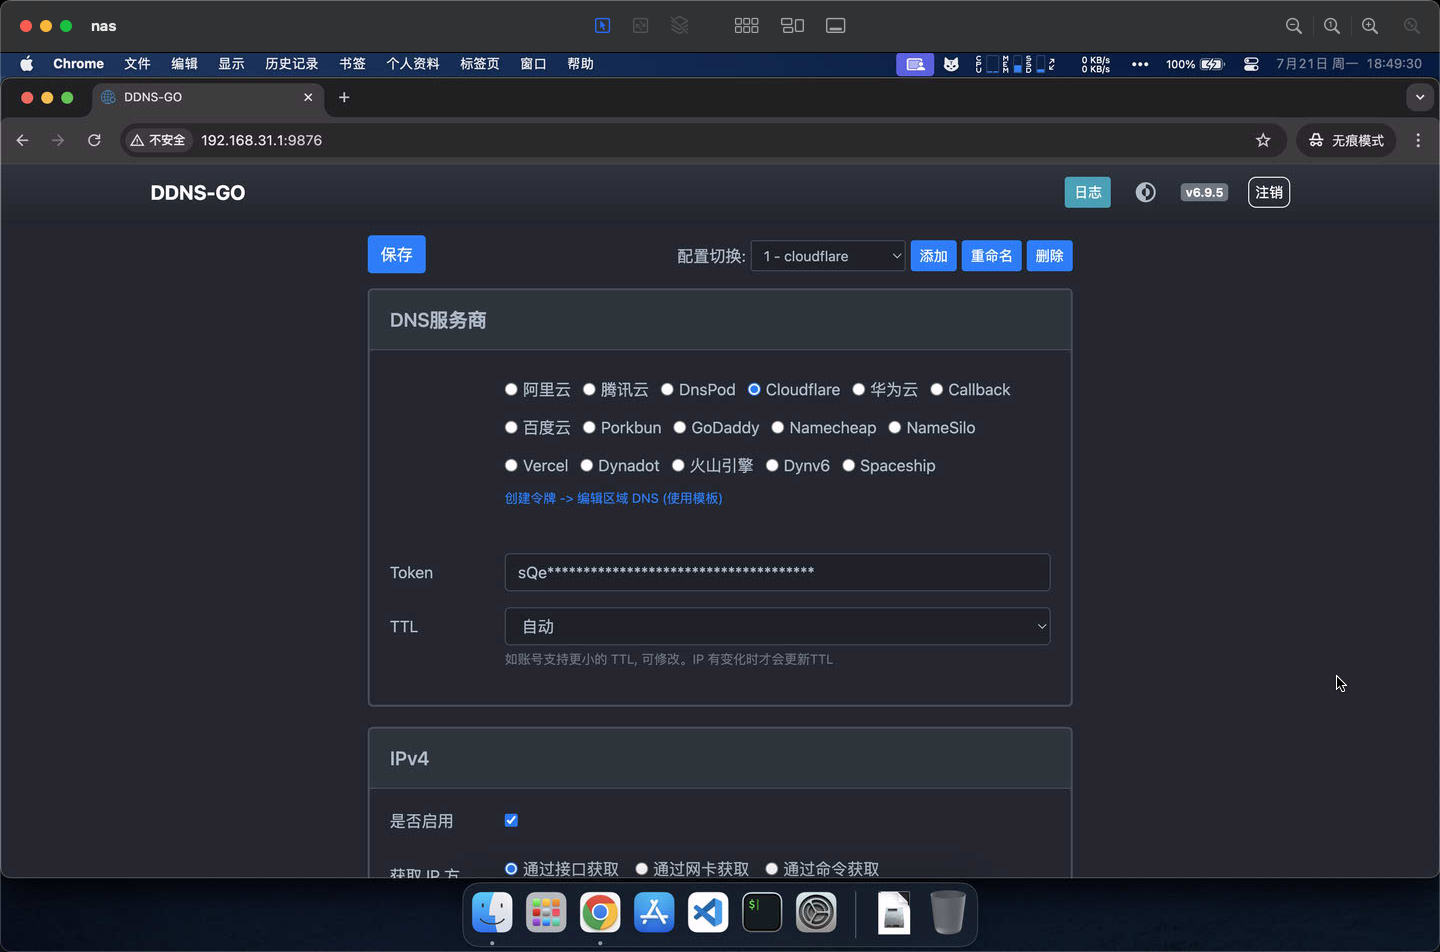1440x952 pixels.
Task: Open the document stack in dock
Action: (894, 912)
